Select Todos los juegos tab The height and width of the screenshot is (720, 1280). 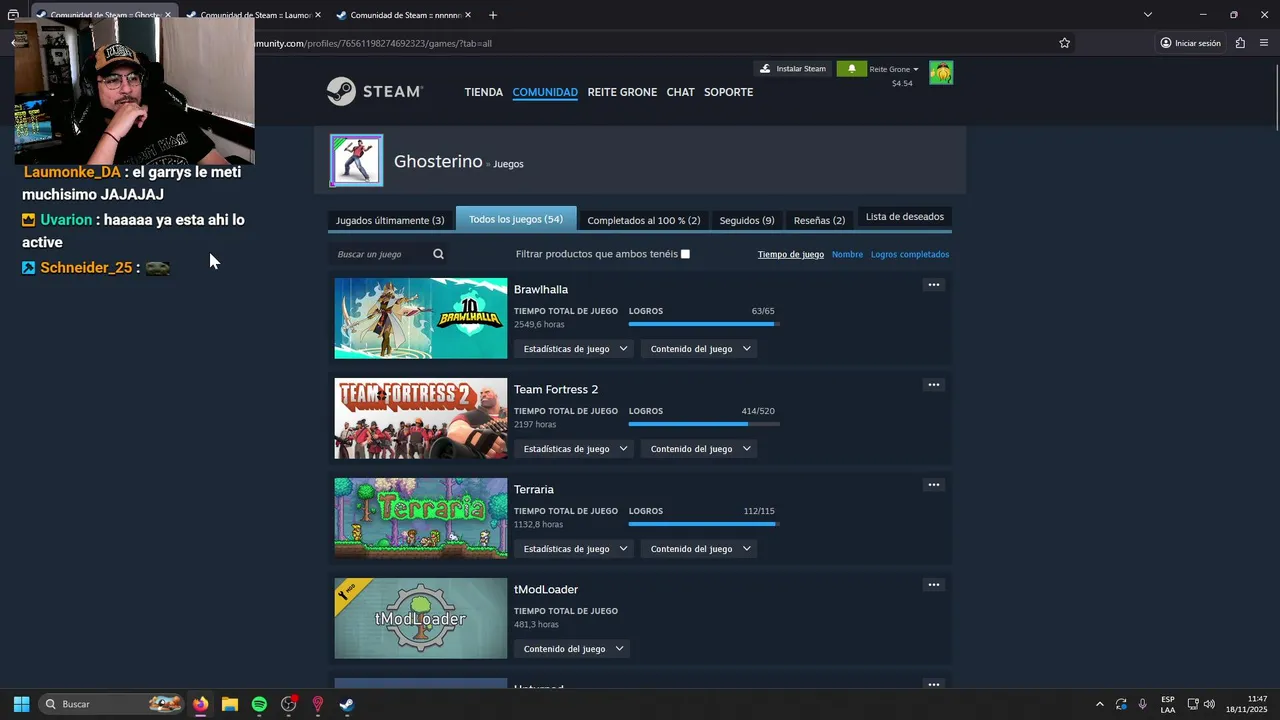click(x=516, y=219)
